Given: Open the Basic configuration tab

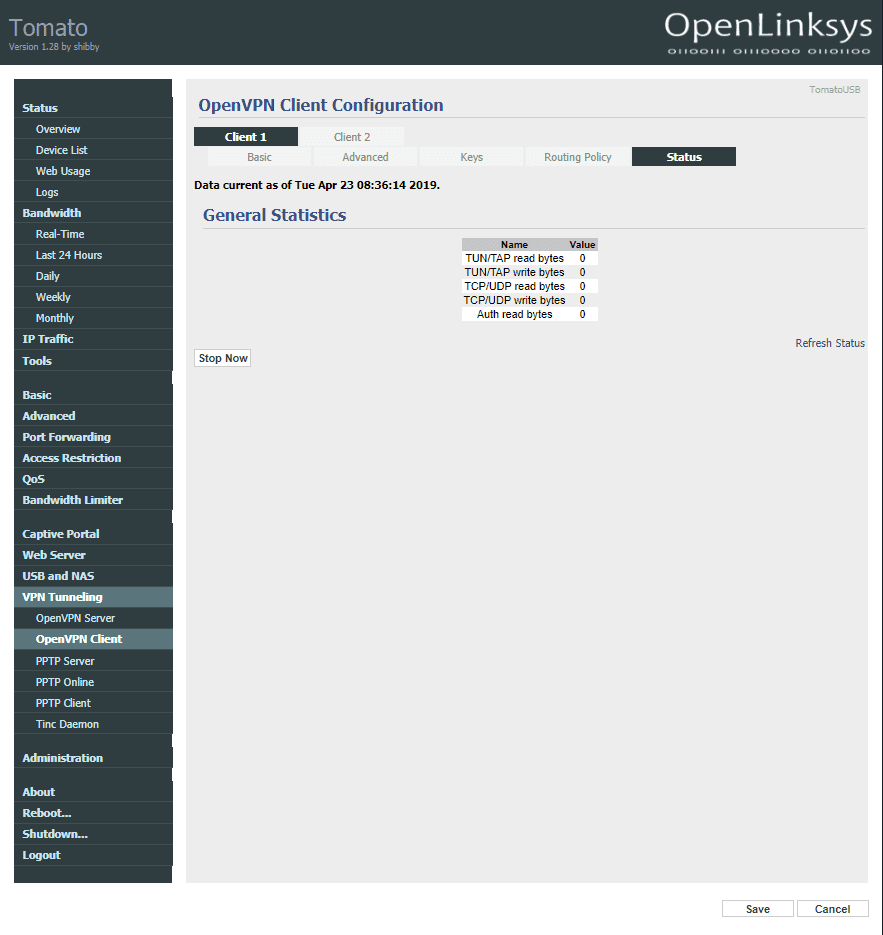Looking at the screenshot, I should pyautogui.click(x=259, y=156).
